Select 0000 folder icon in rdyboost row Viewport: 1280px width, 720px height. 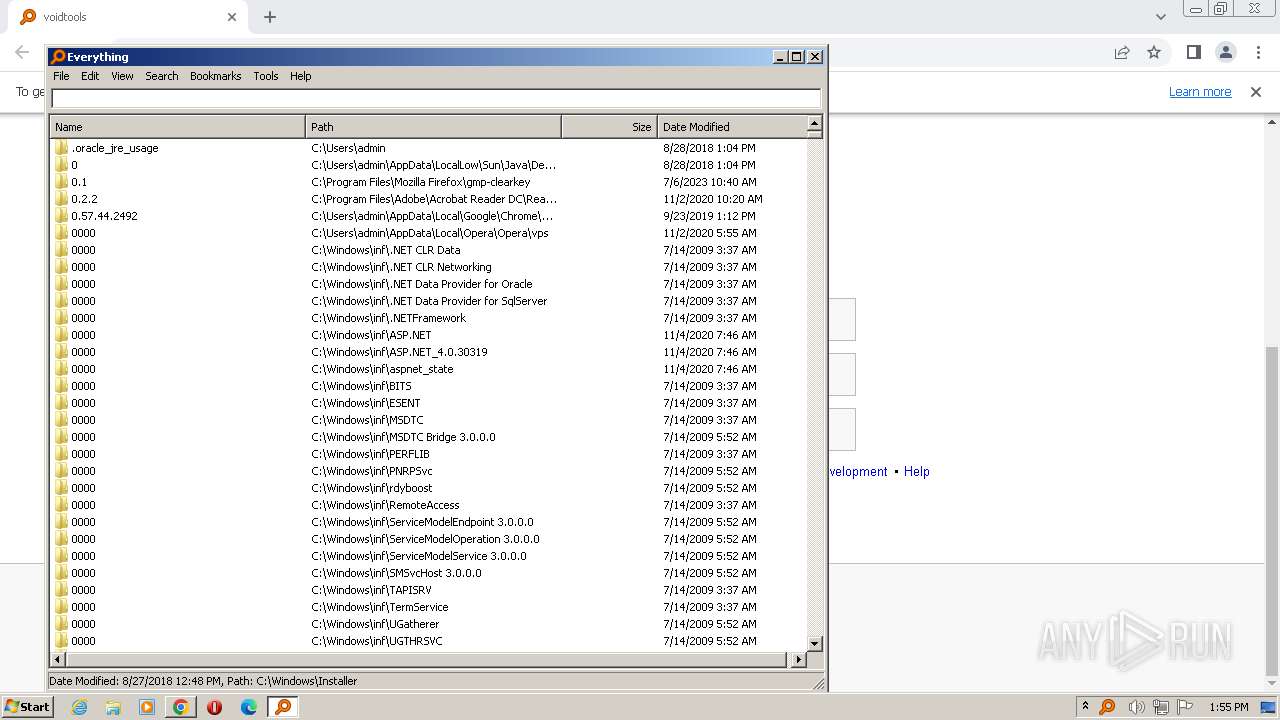(x=61, y=488)
